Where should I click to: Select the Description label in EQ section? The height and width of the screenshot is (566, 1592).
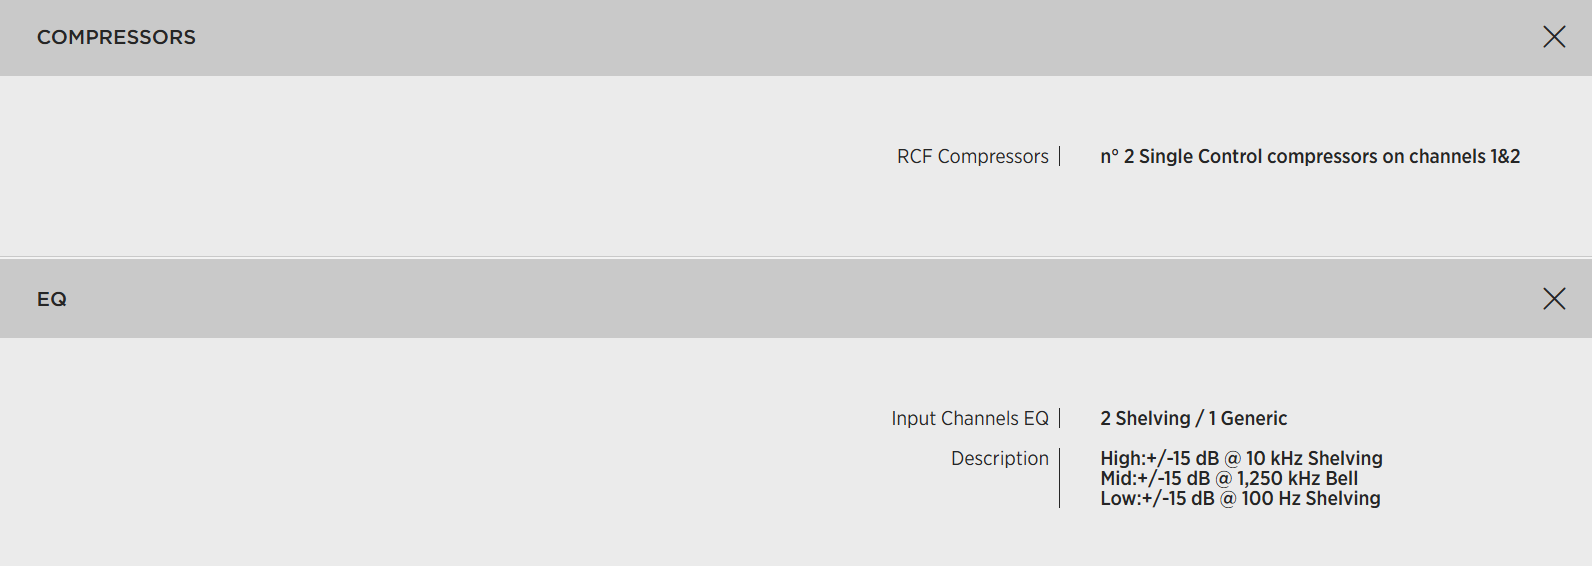(x=999, y=459)
